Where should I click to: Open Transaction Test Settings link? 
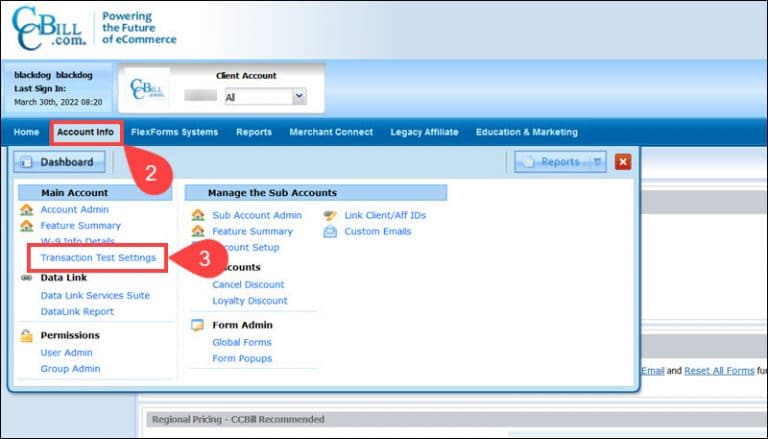coord(98,258)
